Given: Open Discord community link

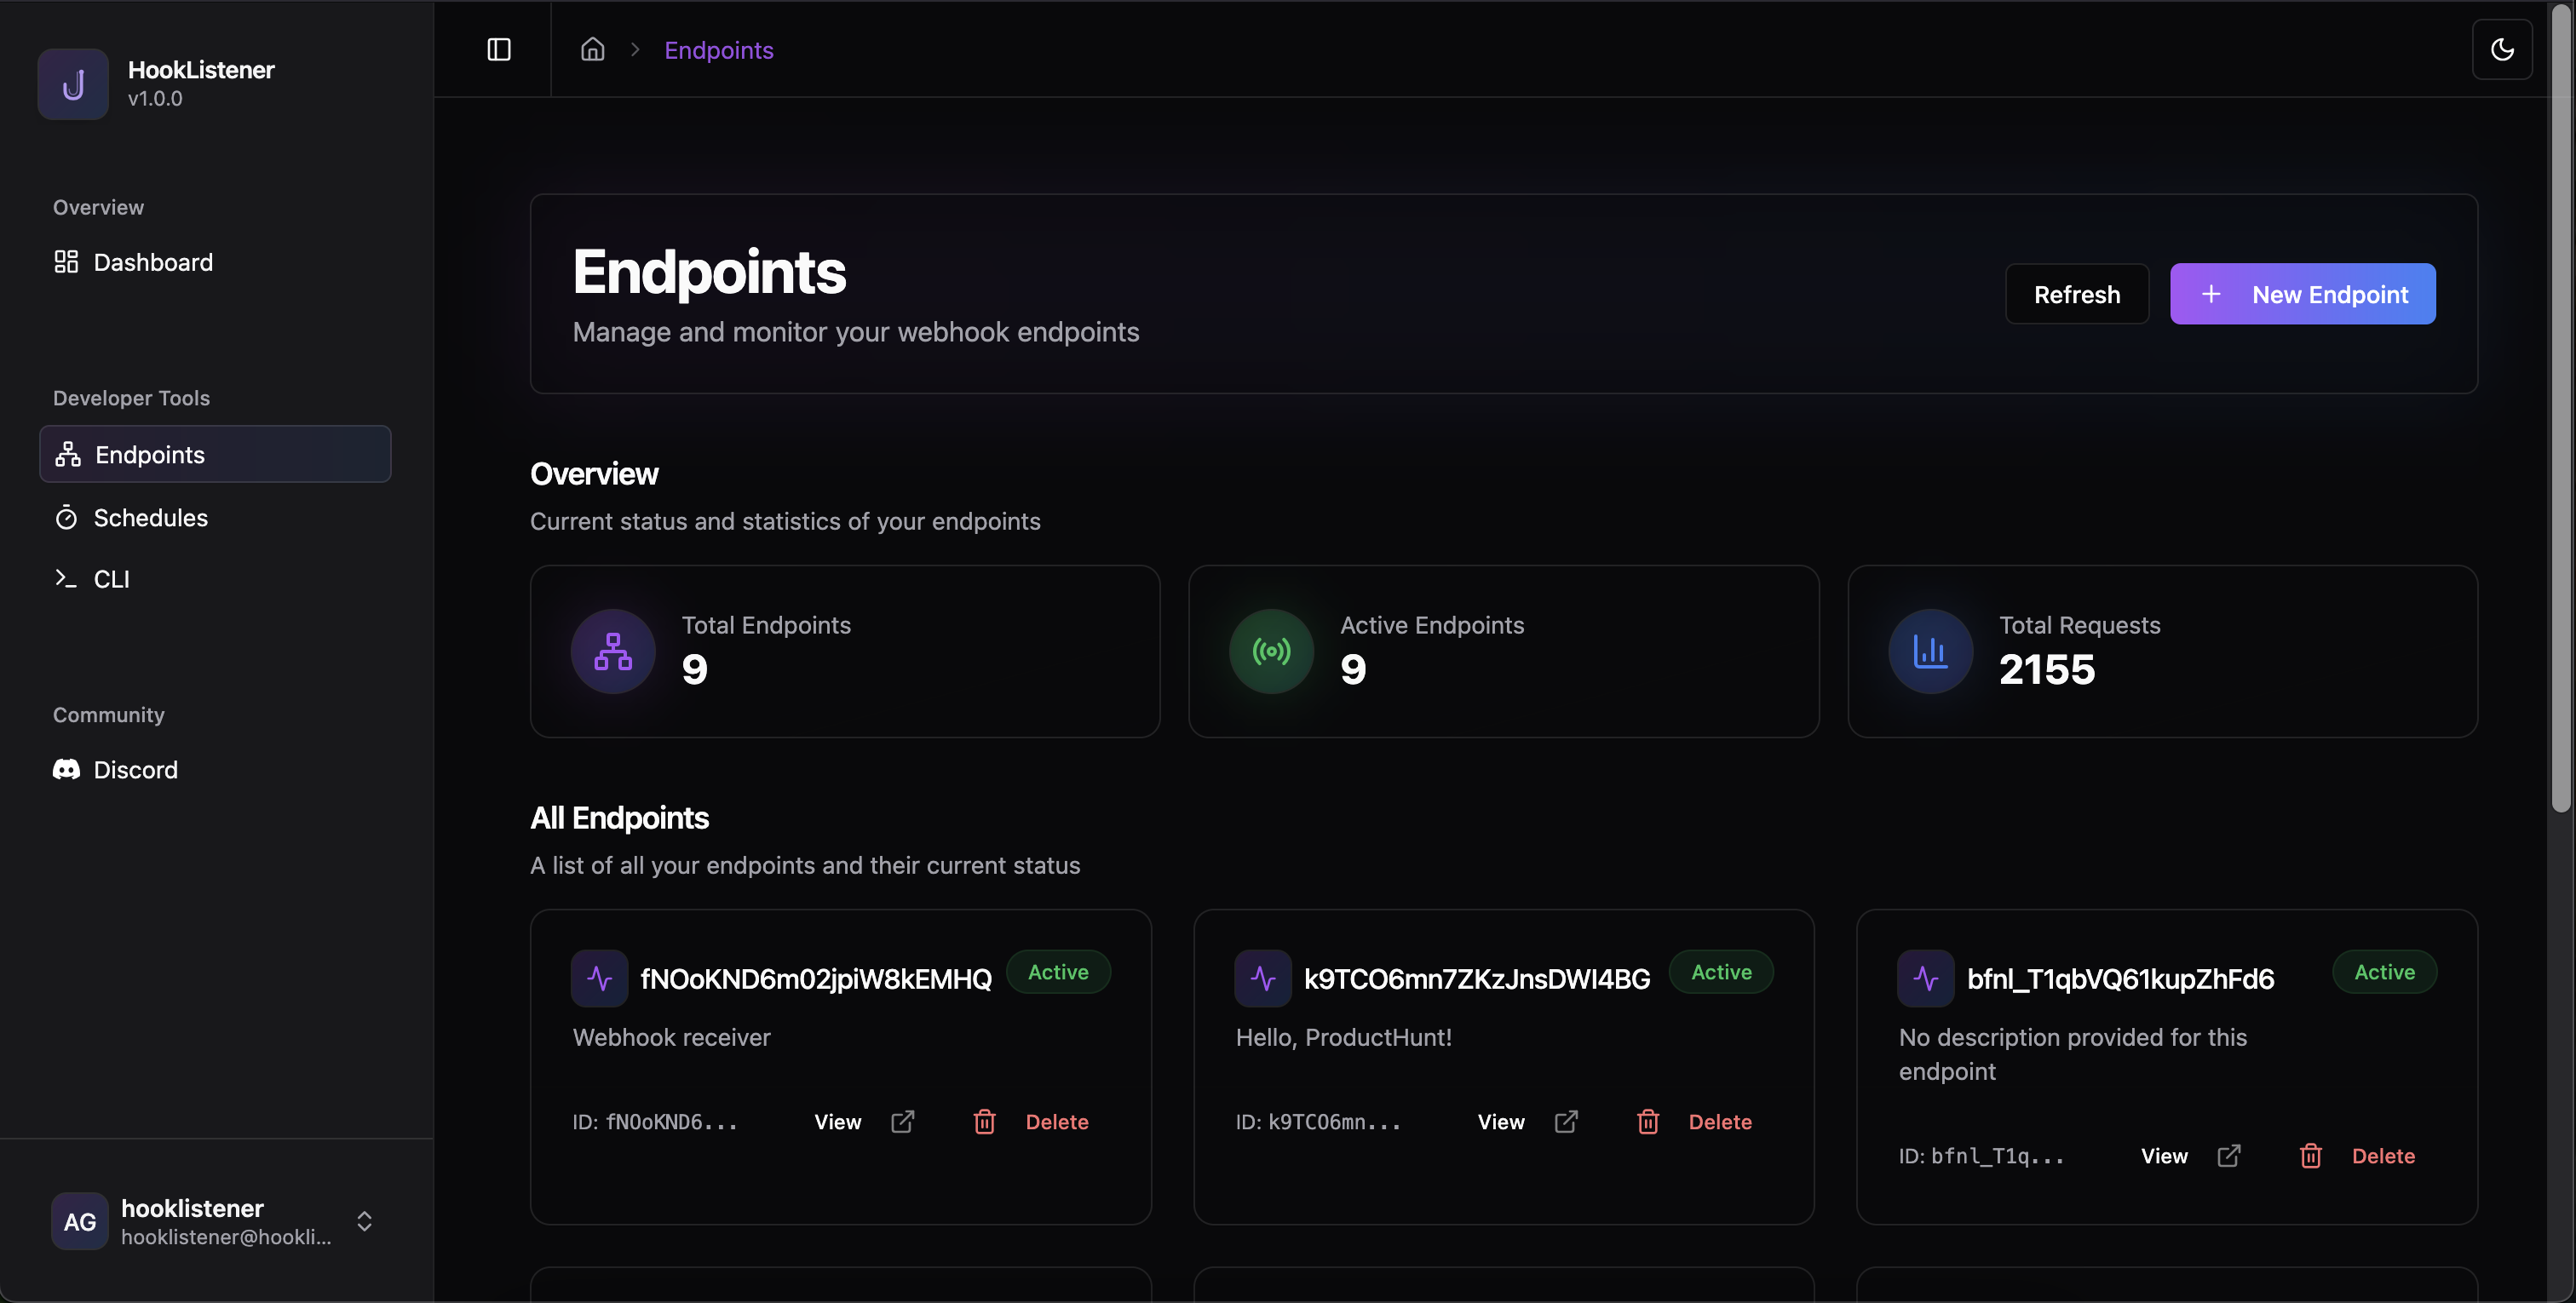Looking at the screenshot, I should point(135,770).
